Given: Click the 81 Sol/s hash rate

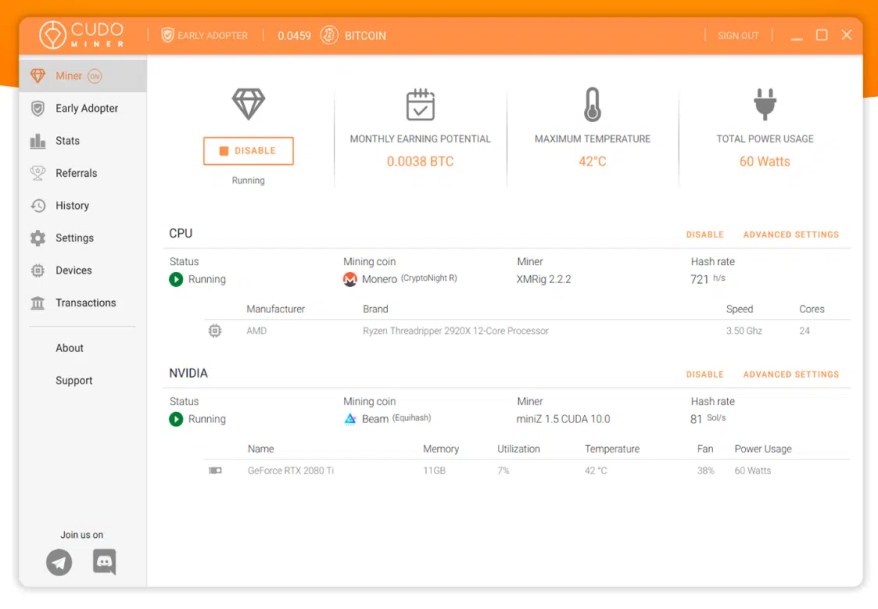Looking at the screenshot, I should tap(708, 419).
